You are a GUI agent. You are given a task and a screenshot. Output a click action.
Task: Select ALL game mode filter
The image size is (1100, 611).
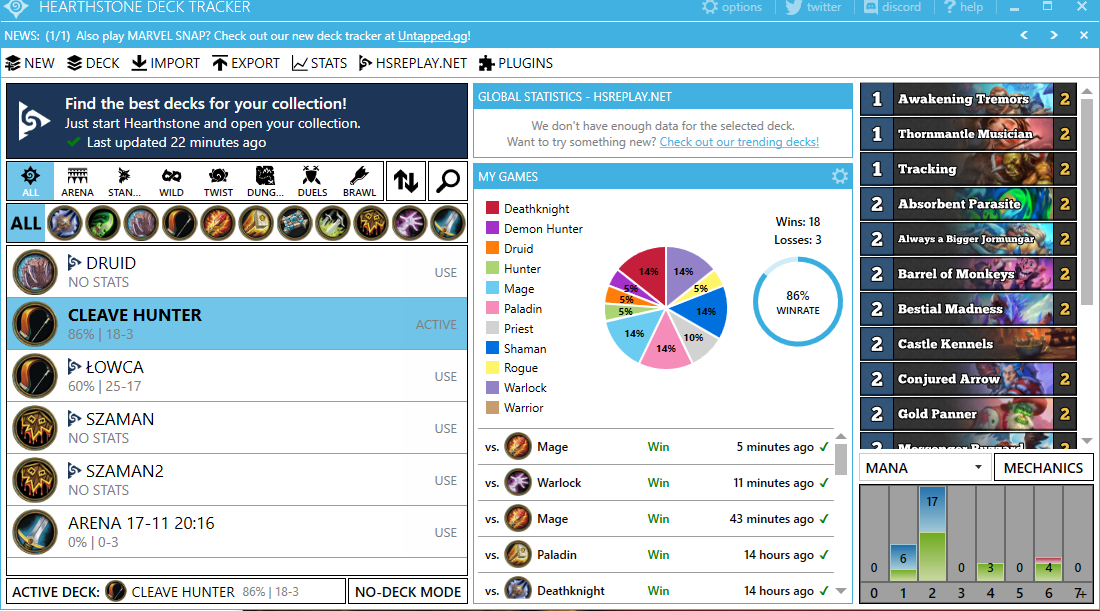tap(30, 181)
